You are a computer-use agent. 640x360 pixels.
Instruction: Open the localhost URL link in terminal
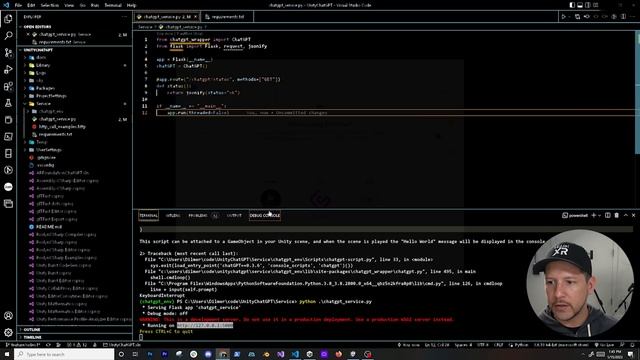click(x=205, y=325)
